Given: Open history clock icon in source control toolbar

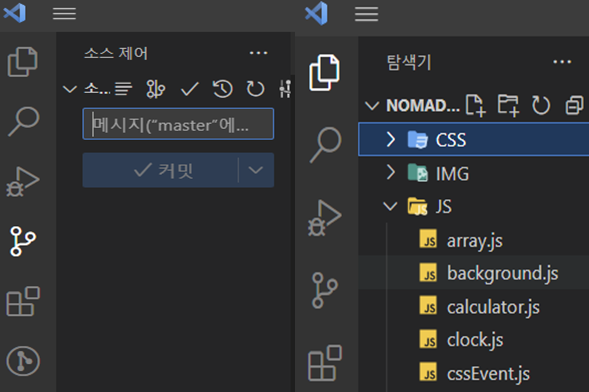Looking at the screenshot, I should point(222,89).
